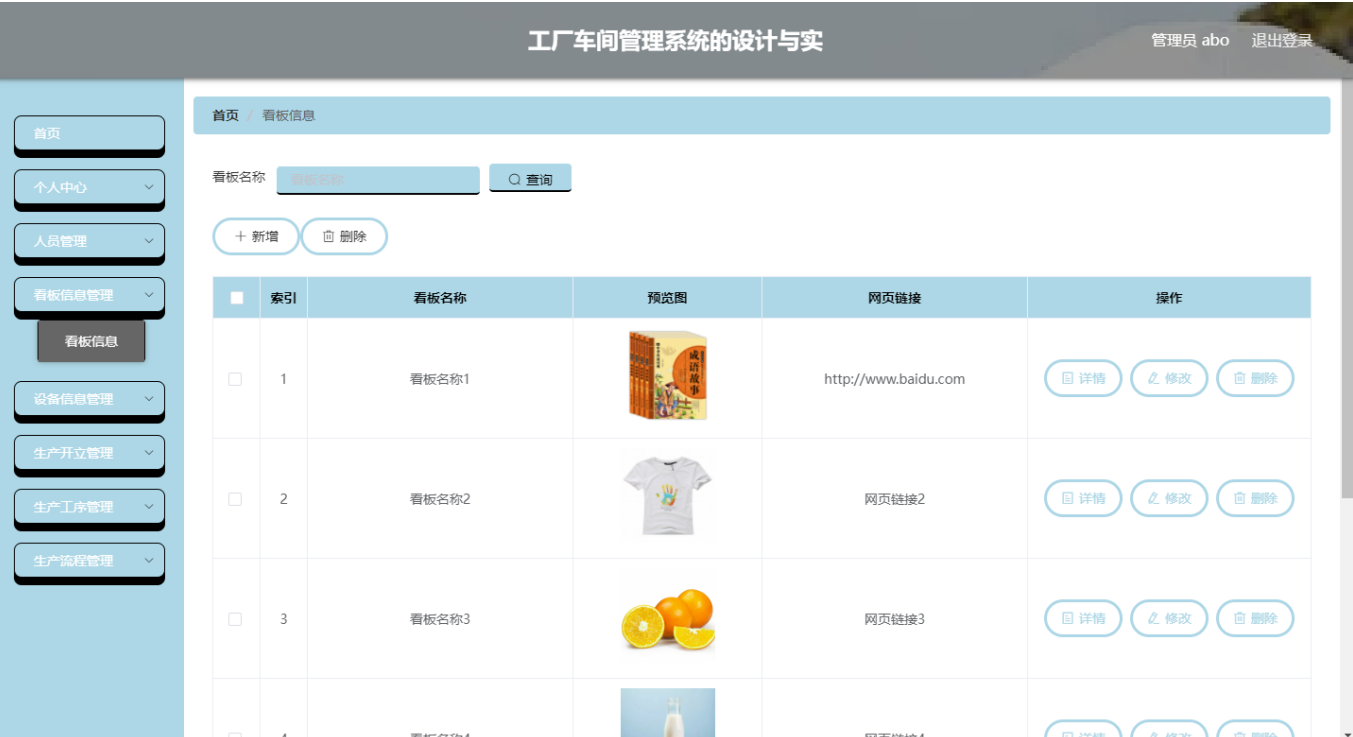Open 详情 via the document icon for 看板名称1

[1068, 378]
